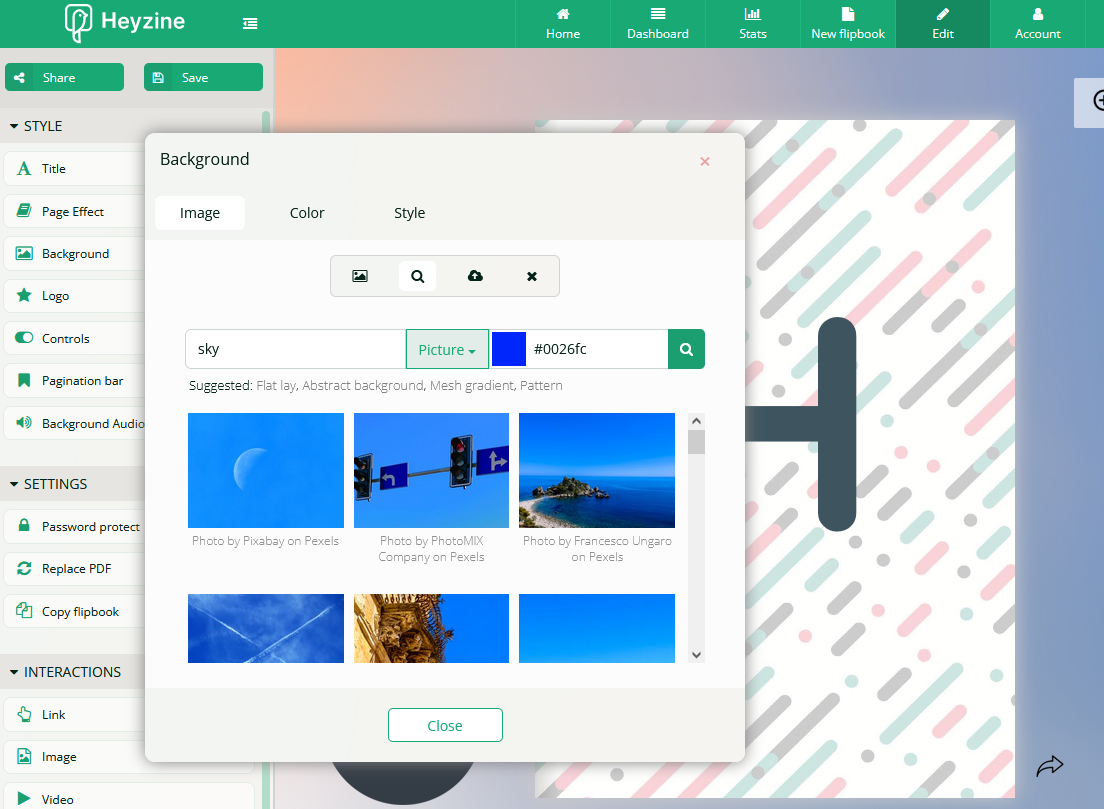Screen dimensions: 1104x809
Task: Click the Heyzine logo icon
Action: coord(78,23)
